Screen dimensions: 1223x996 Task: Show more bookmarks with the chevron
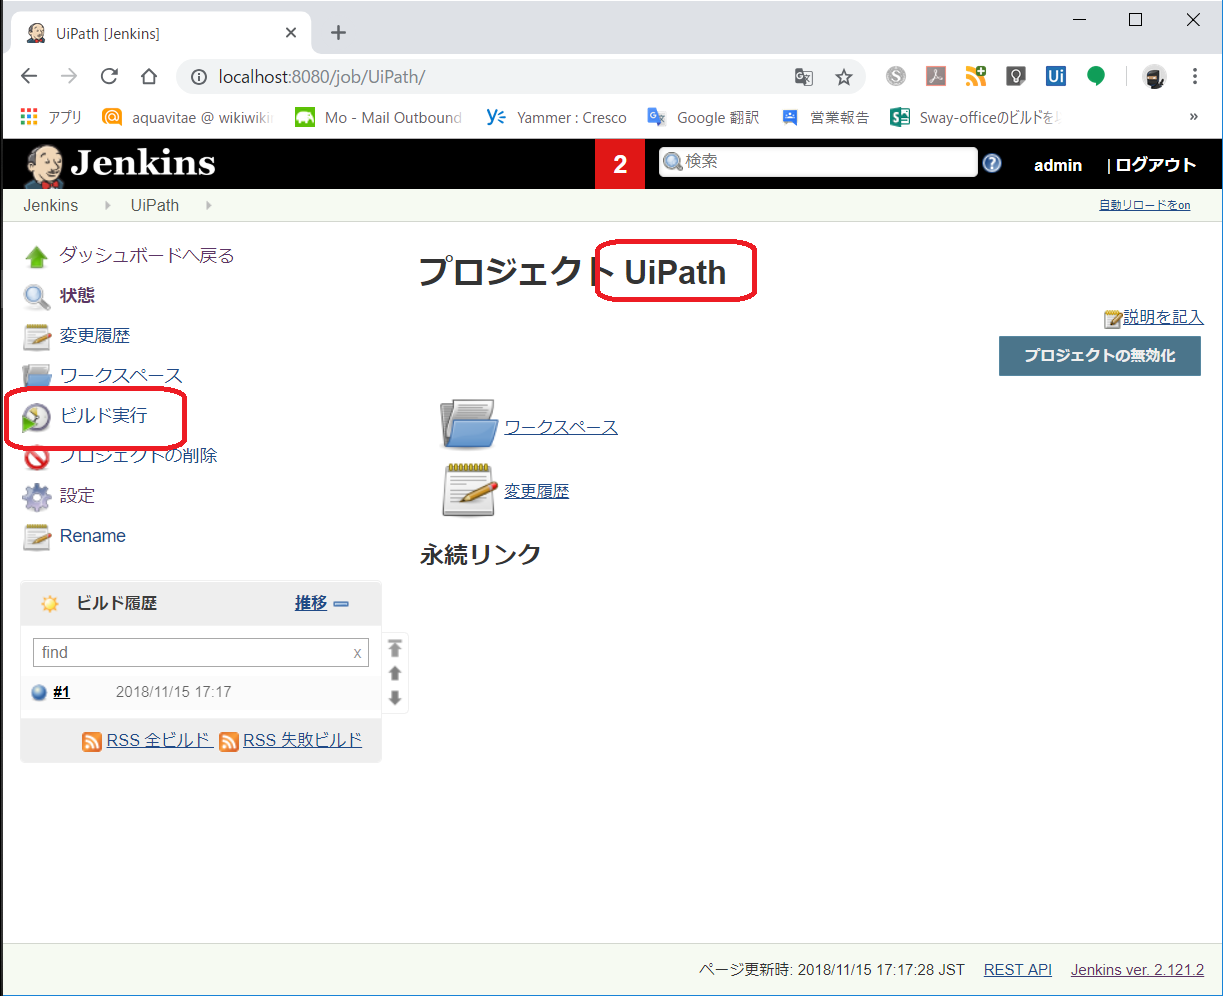(1193, 117)
